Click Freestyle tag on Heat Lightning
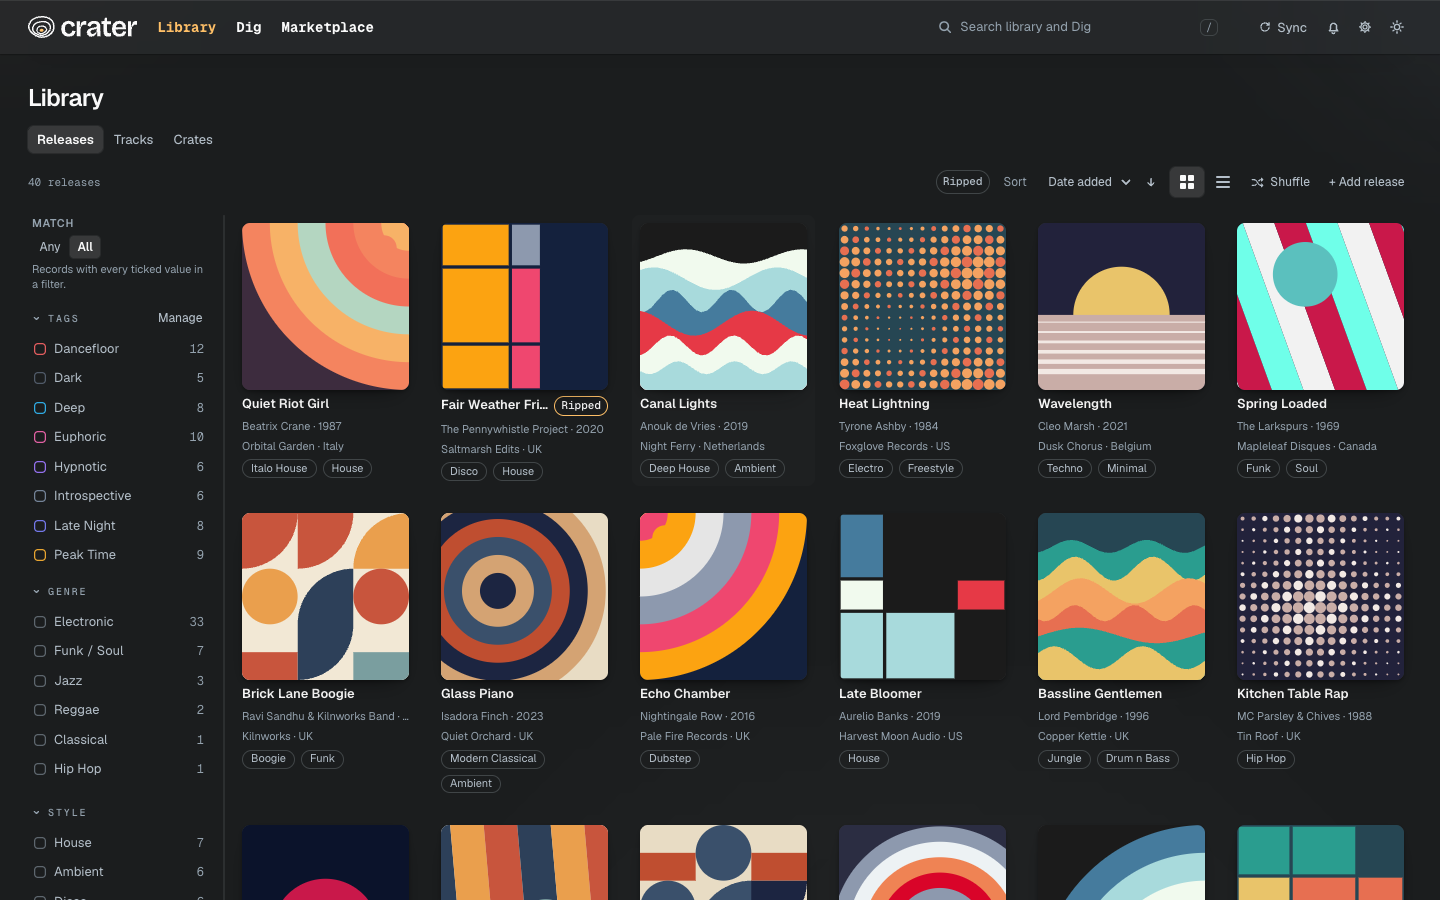This screenshot has height=900, width=1440. (x=931, y=469)
